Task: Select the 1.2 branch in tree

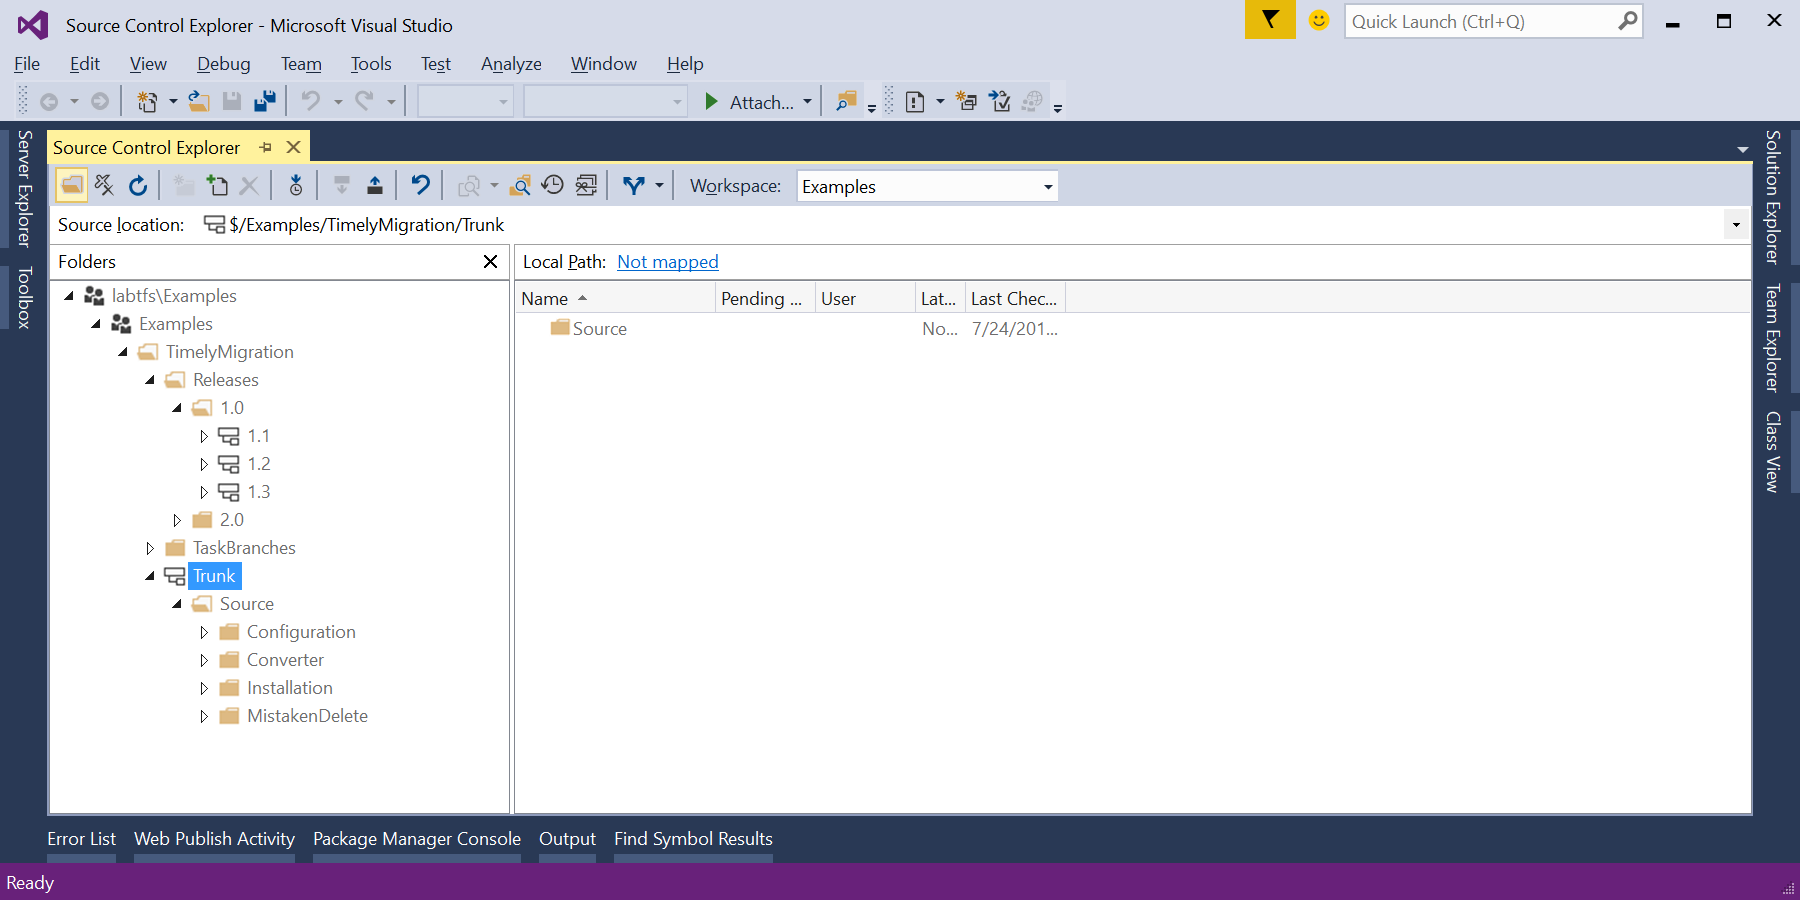Action: [259, 464]
